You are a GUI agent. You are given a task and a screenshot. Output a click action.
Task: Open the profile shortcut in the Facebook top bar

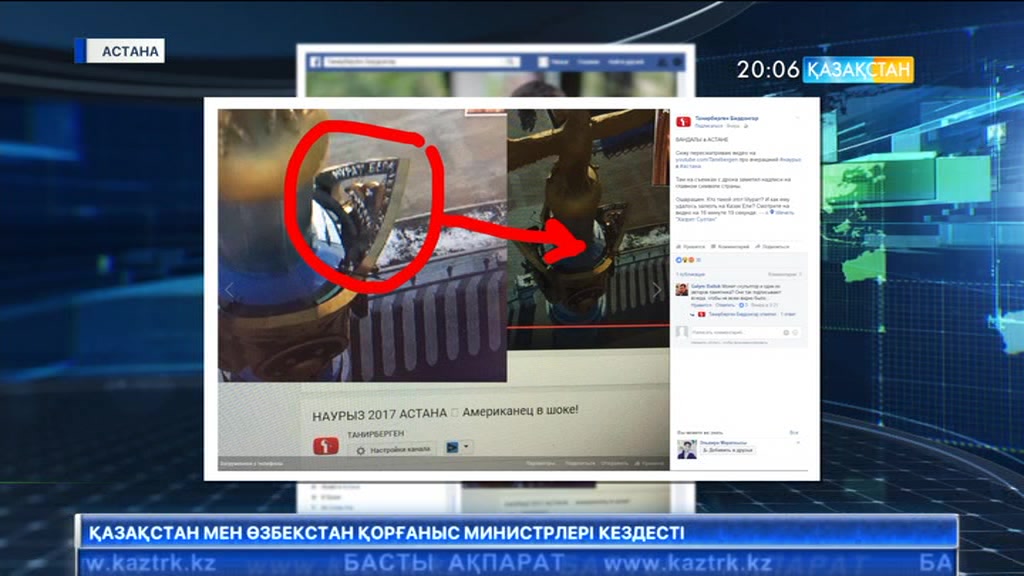click(x=554, y=61)
